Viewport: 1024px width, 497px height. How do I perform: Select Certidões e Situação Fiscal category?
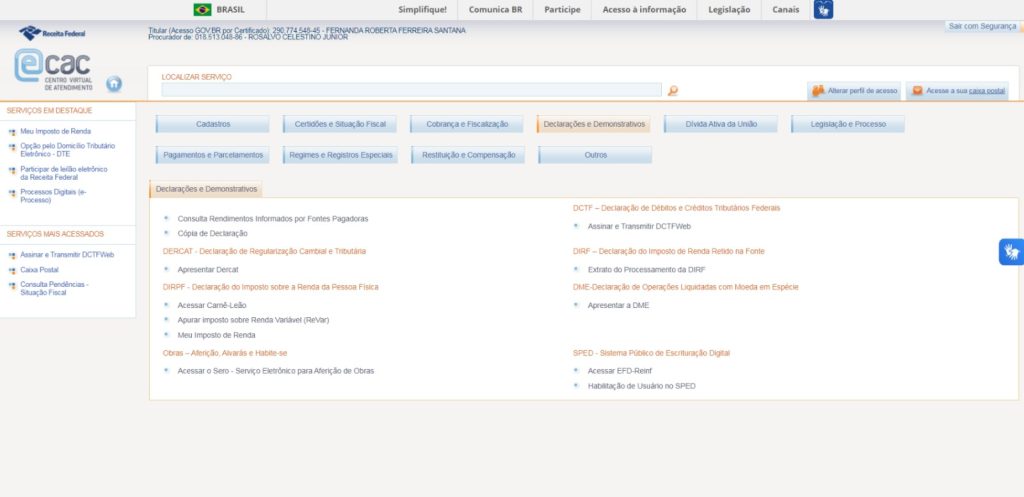pos(340,125)
